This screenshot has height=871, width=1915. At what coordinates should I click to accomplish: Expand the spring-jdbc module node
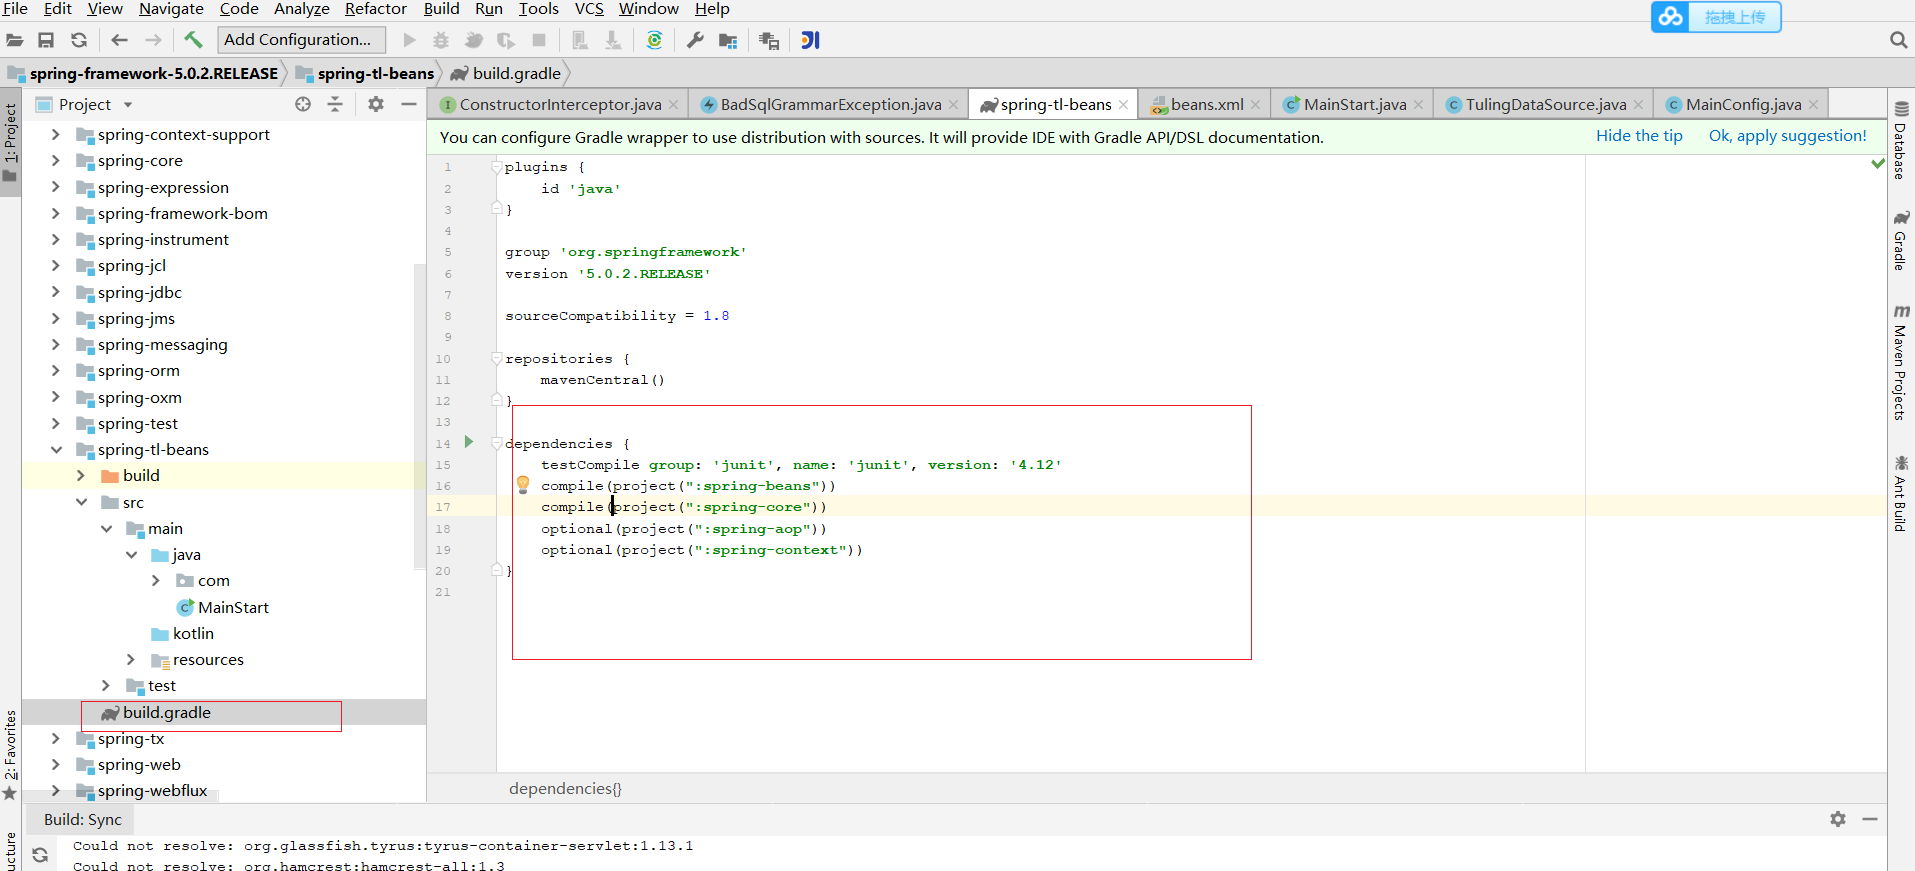[56, 292]
